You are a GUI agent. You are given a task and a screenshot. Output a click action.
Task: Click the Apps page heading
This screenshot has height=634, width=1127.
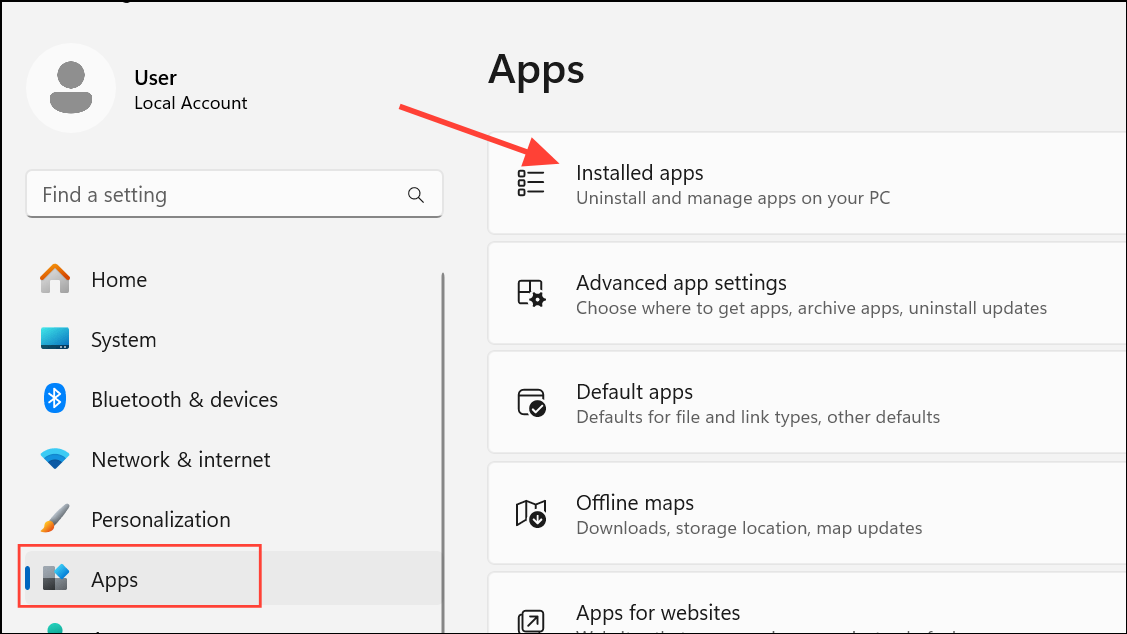pos(536,69)
